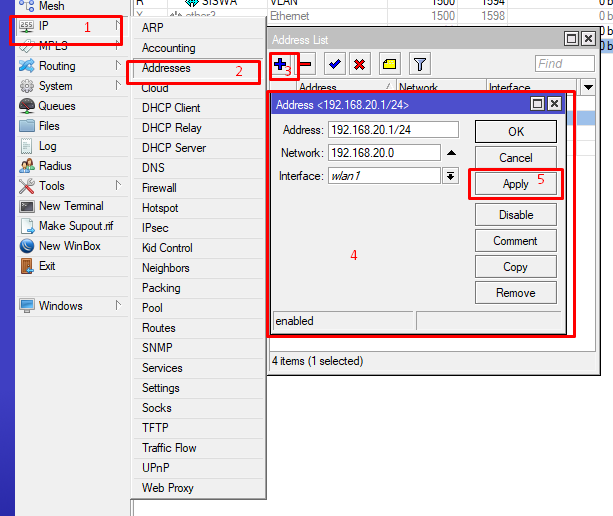Expand the Routing submenu
Viewport: 613px width, 516px height.
57,66
